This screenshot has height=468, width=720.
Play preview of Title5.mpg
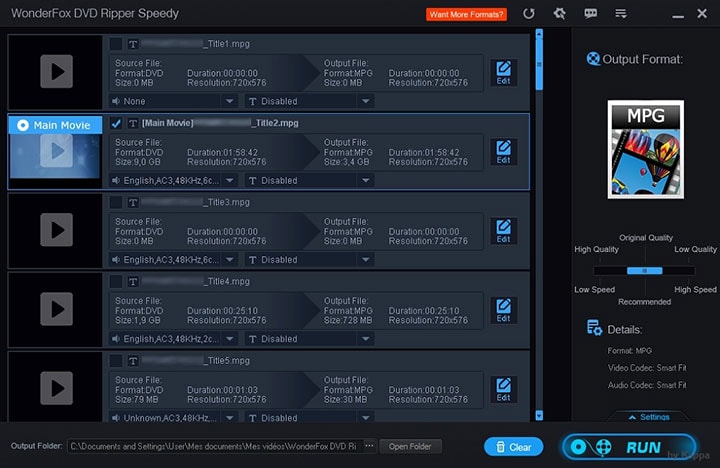click(x=56, y=388)
